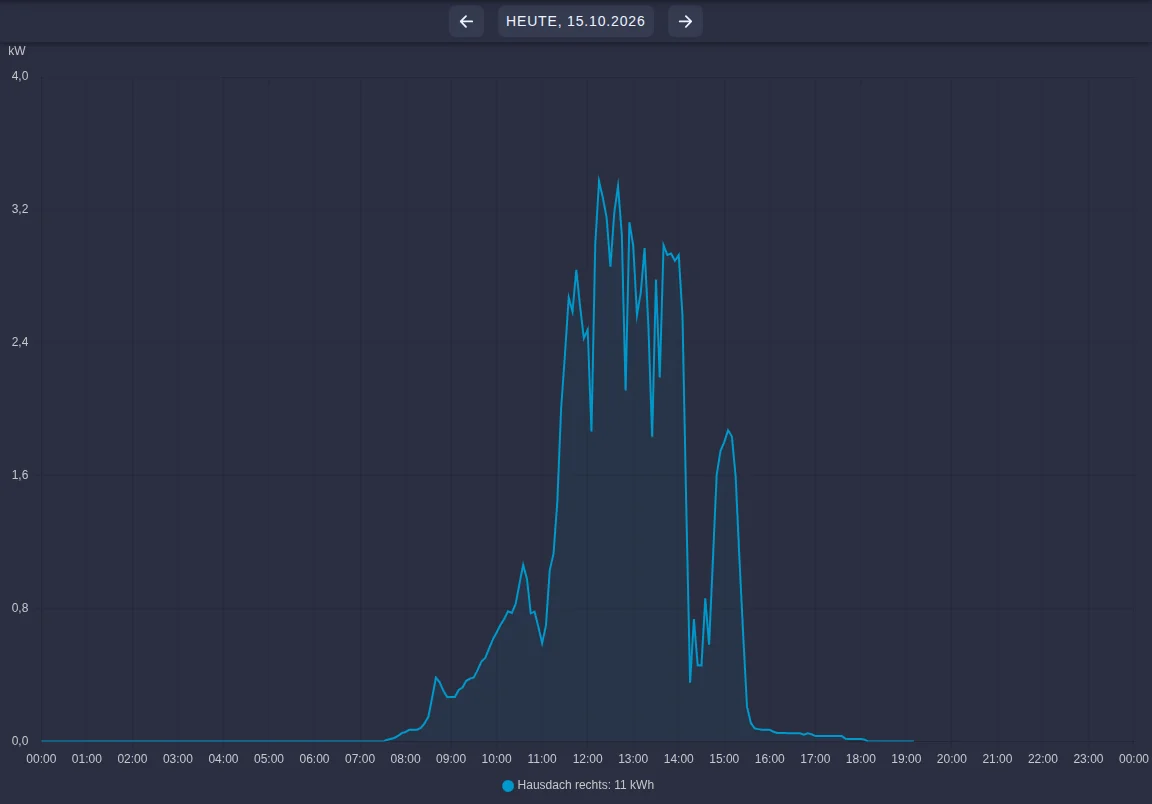Click the 21:00 time axis label
1152x804 pixels.
point(997,759)
